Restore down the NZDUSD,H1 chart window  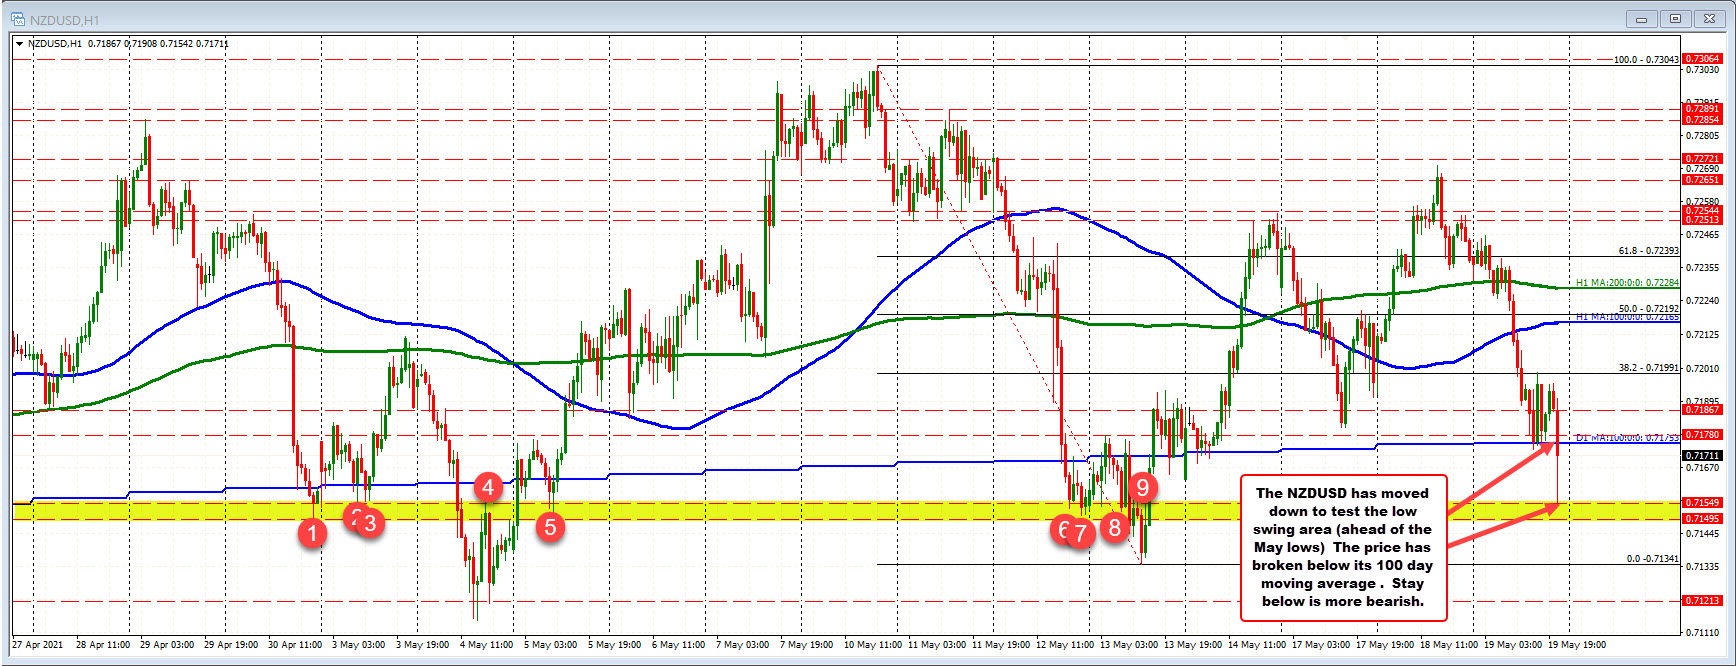point(1675,18)
